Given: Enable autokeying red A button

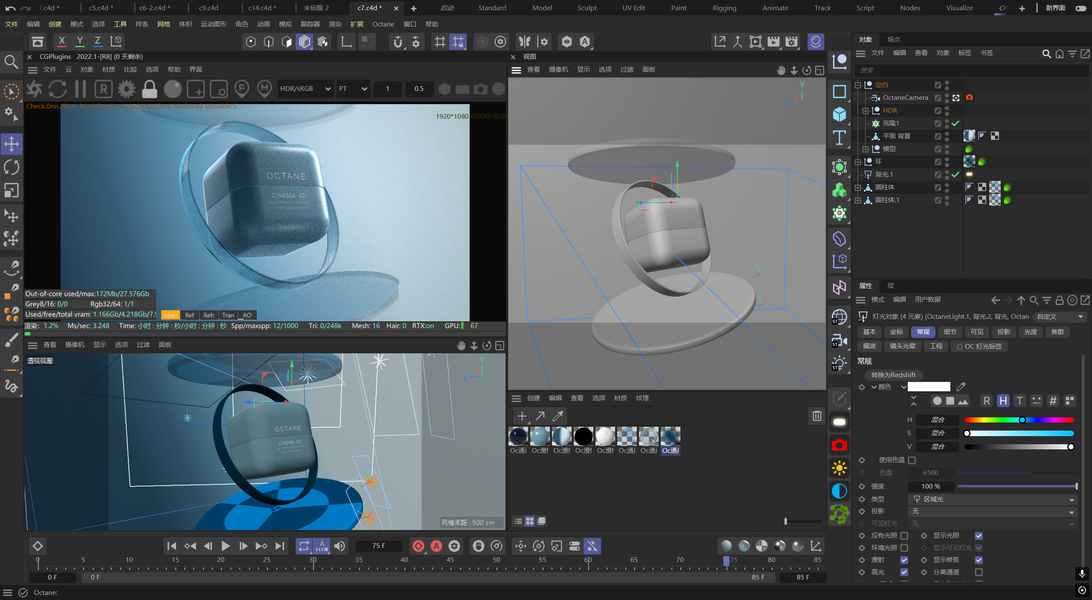Looking at the screenshot, I should click(x=437, y=546).
